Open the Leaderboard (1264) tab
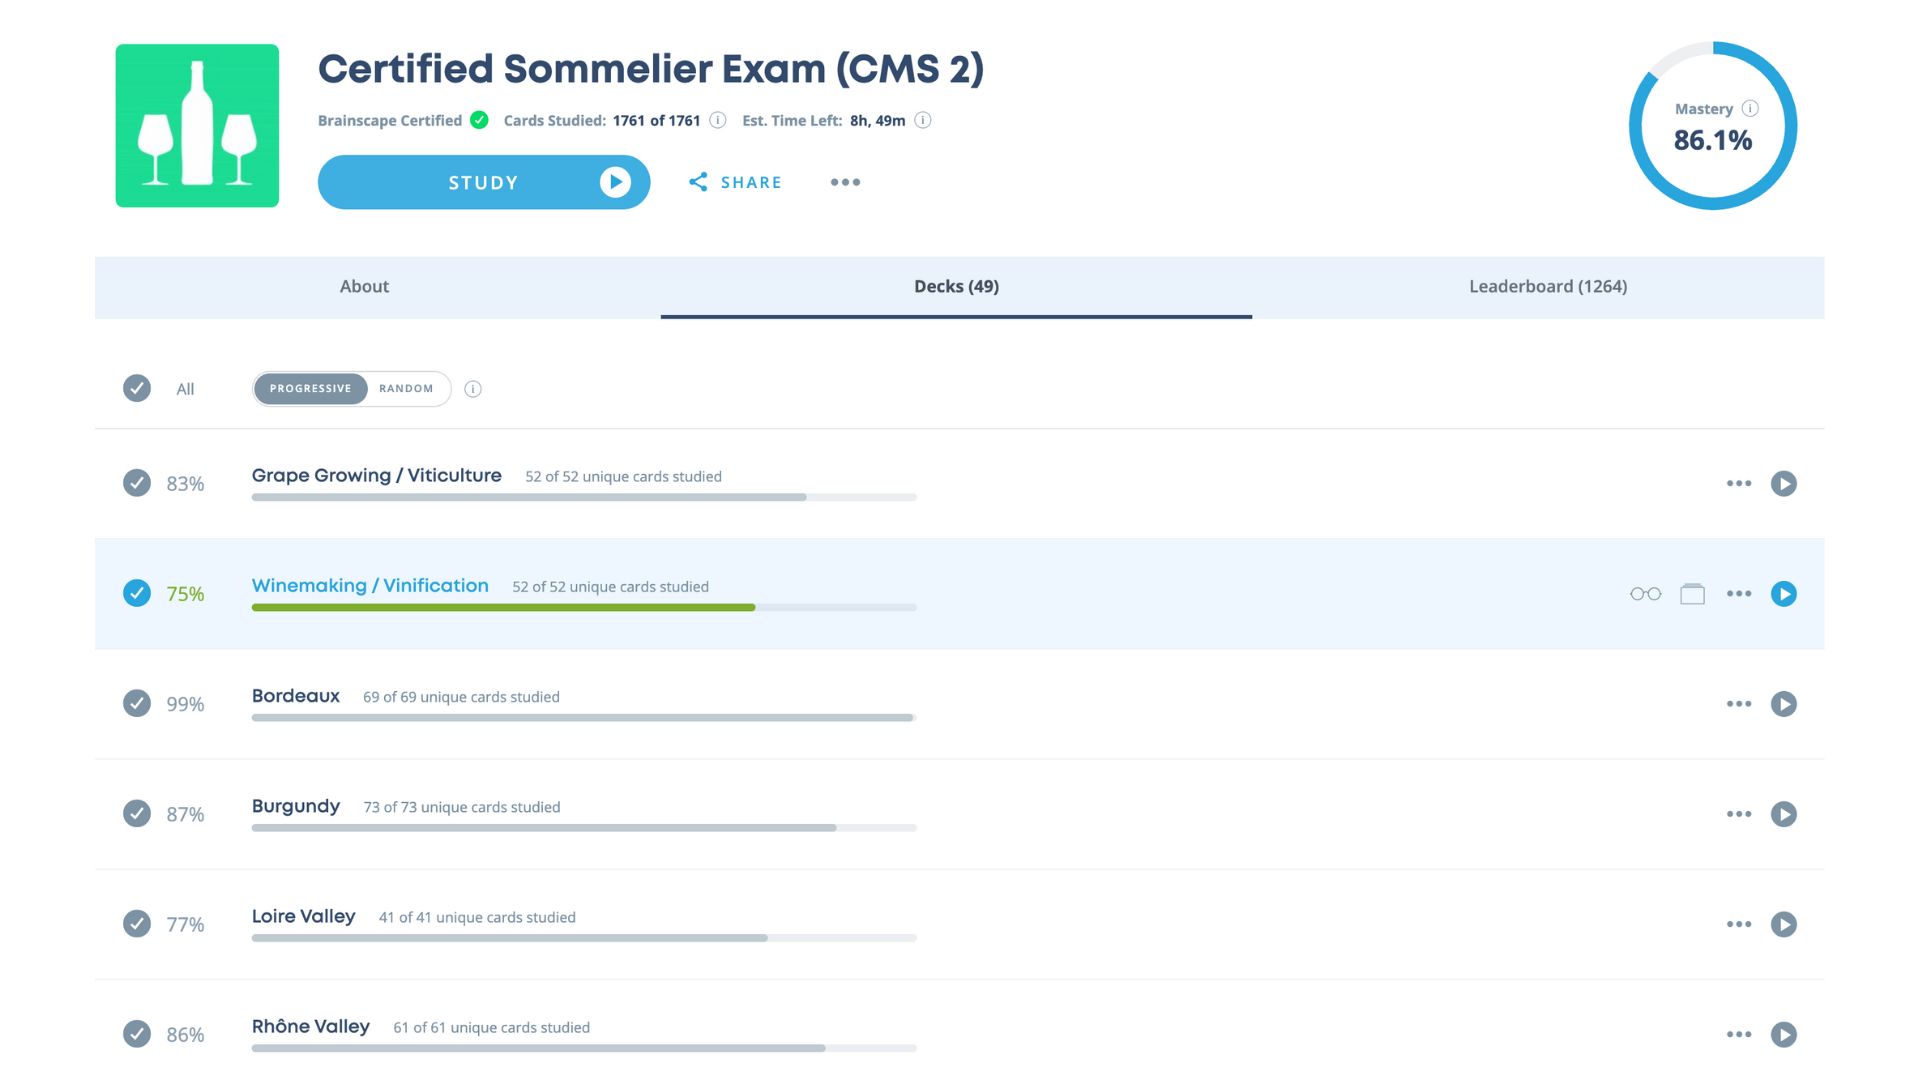The width and height of the screenshot is (1920, 1080). pyautogui.click(x=1547, y=287)
